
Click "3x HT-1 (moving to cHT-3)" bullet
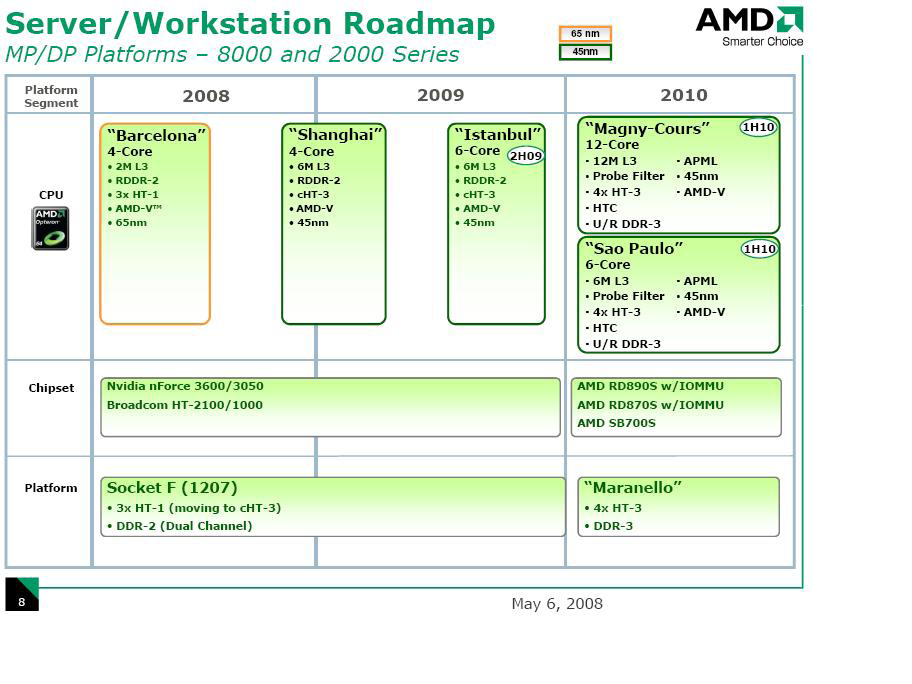click(198, 508)
